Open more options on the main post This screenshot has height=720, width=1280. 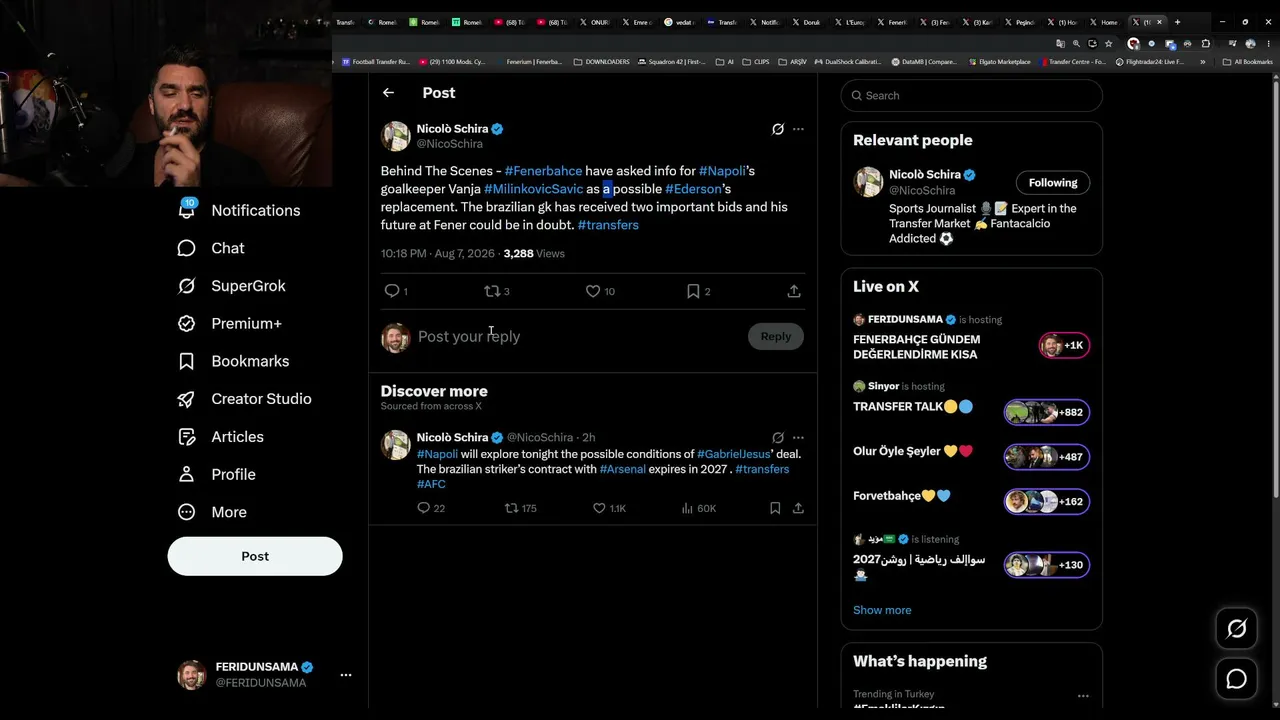point(798,129)
